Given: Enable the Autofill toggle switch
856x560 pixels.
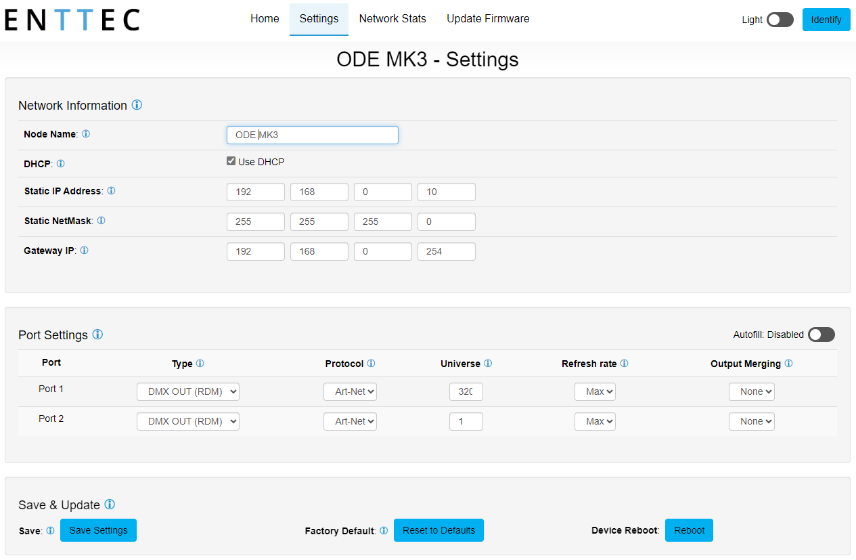Looking at the screenshot, I should coord(821,334).
